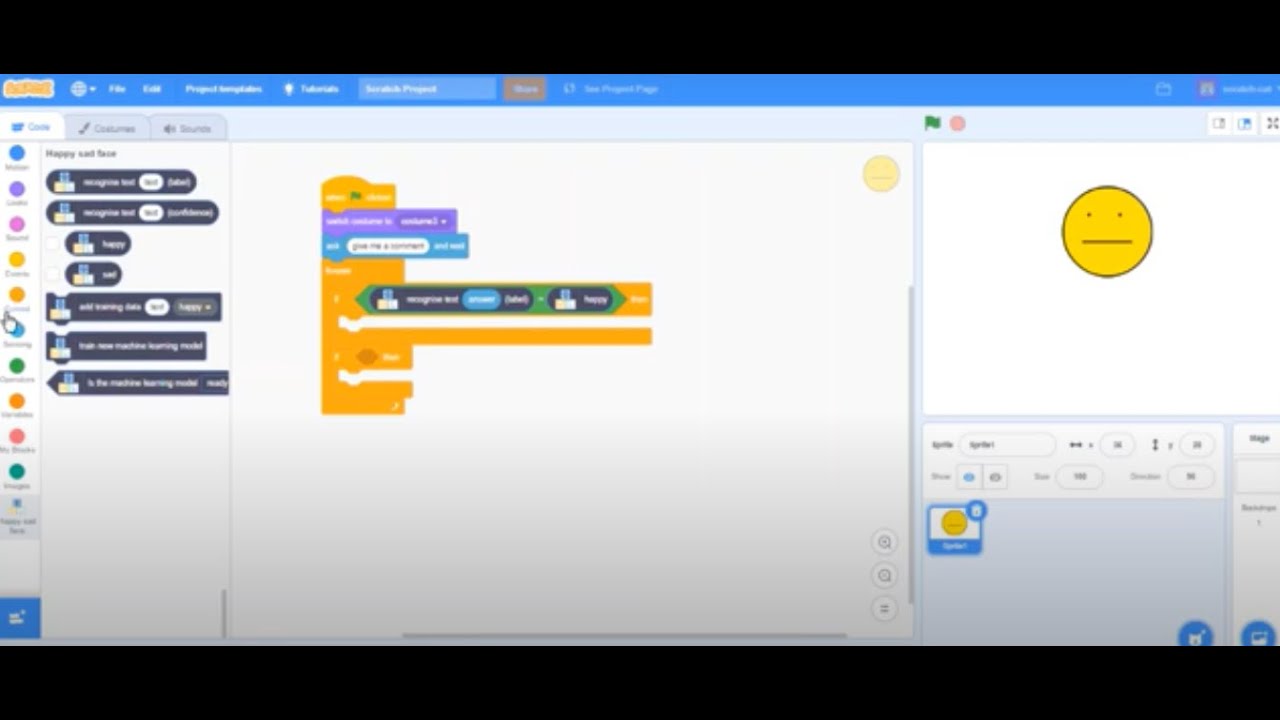Select the Operators block category
The width and height of the screenshot is (1280, 720).
[x=17, y=370]
